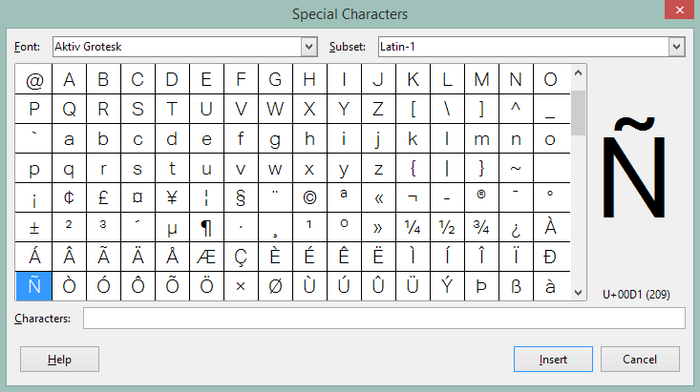The image size is (700, 392).
Task: Select the pound sterling £ character
Action: [103, 198]
